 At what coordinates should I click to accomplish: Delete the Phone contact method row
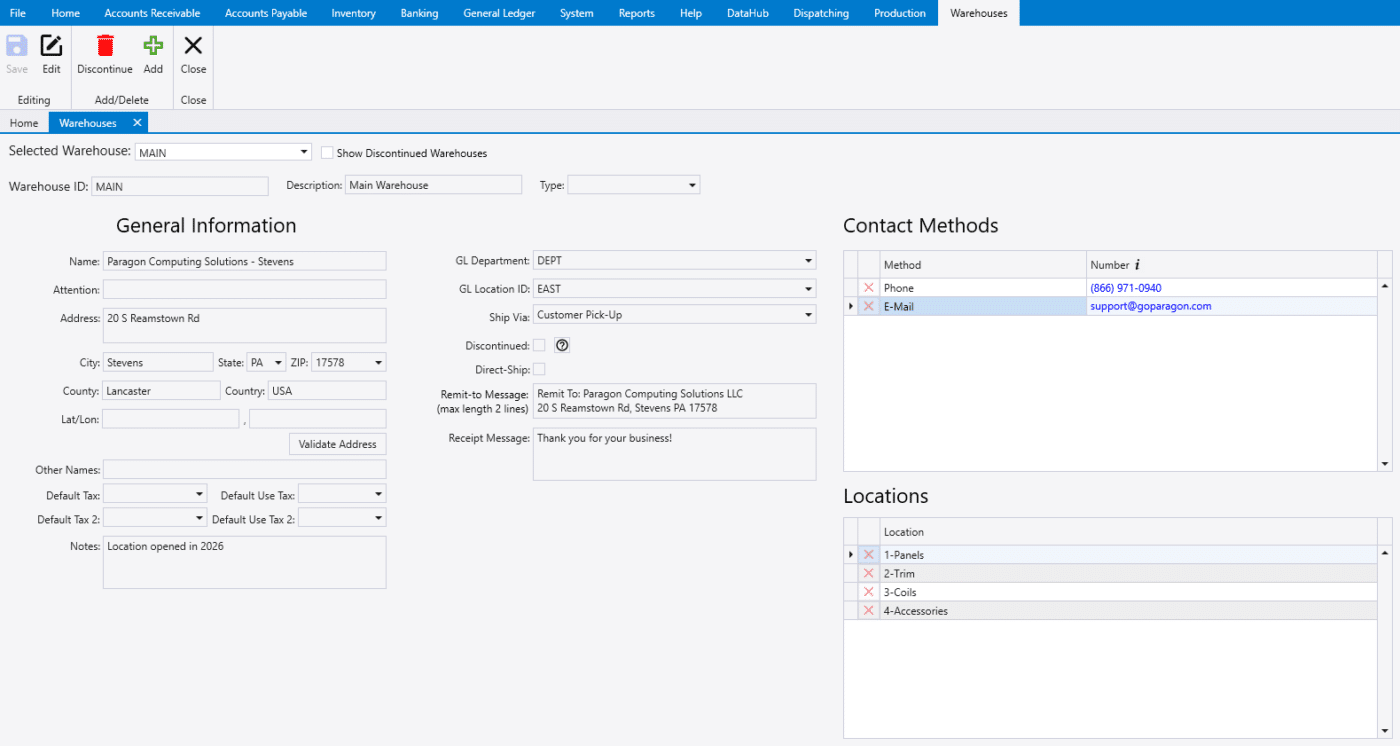(868, 288)
